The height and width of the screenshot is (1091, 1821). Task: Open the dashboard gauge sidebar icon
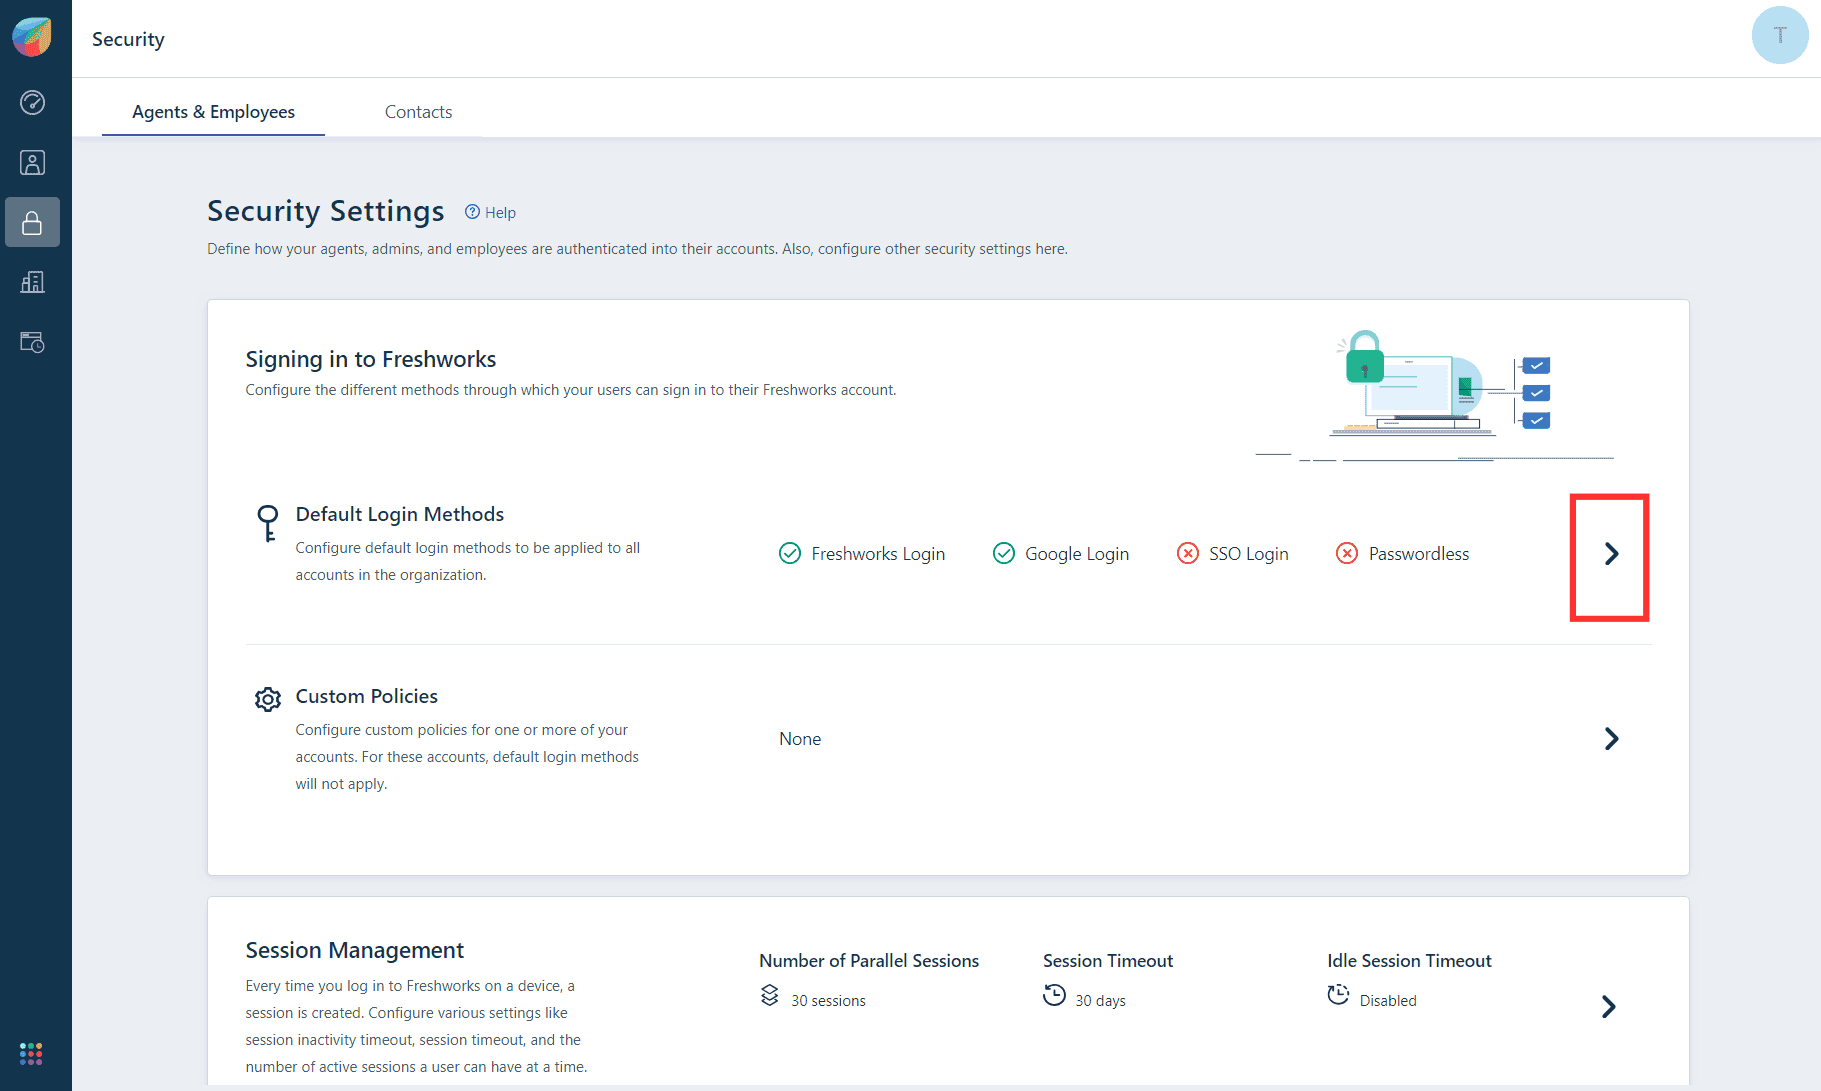(32, 103)
